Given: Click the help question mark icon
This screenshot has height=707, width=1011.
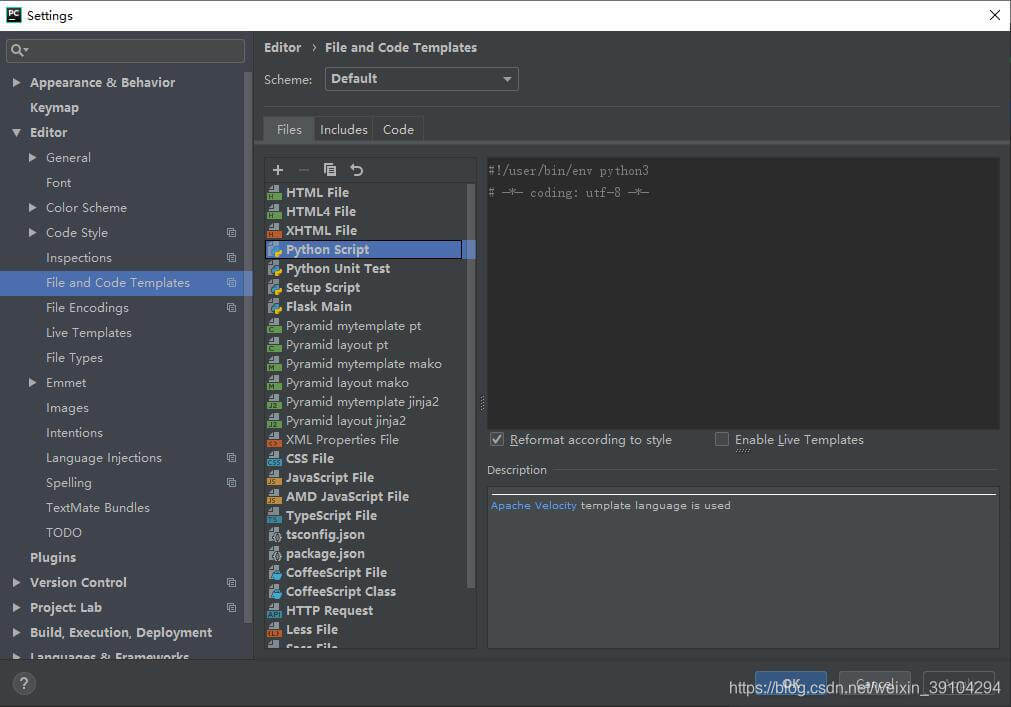Looking at the screenshot, I should pyautogui.click(x=25, y=684).
